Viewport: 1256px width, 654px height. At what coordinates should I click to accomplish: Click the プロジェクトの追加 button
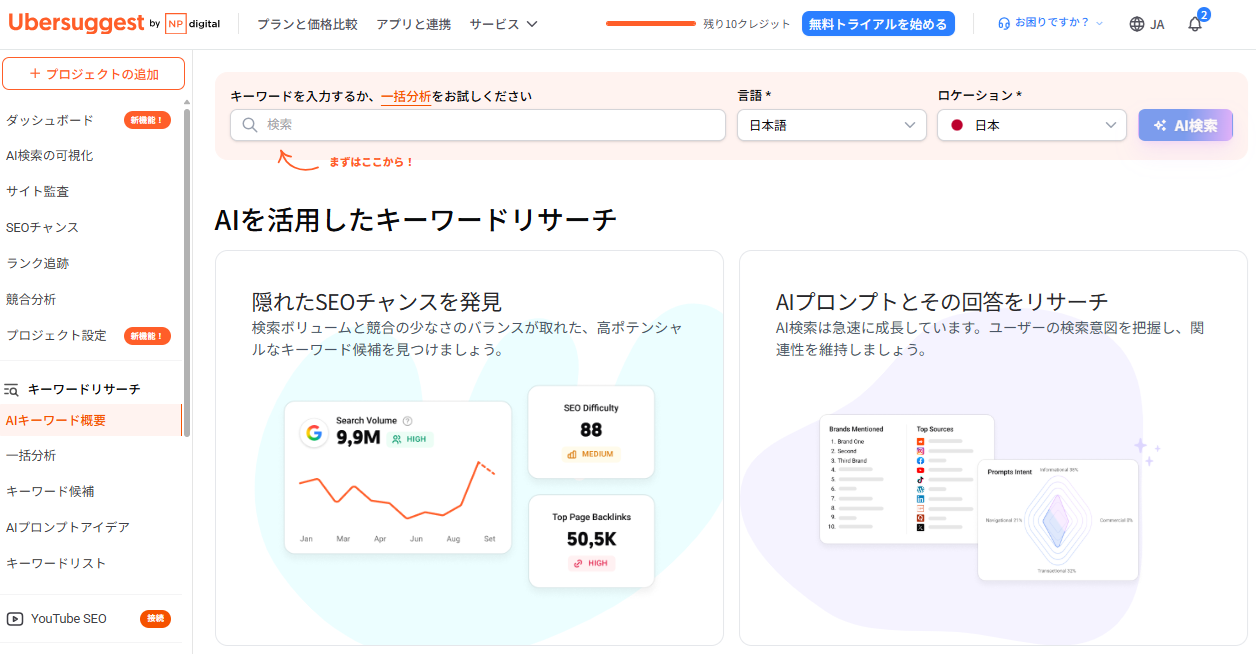(94, 74)
